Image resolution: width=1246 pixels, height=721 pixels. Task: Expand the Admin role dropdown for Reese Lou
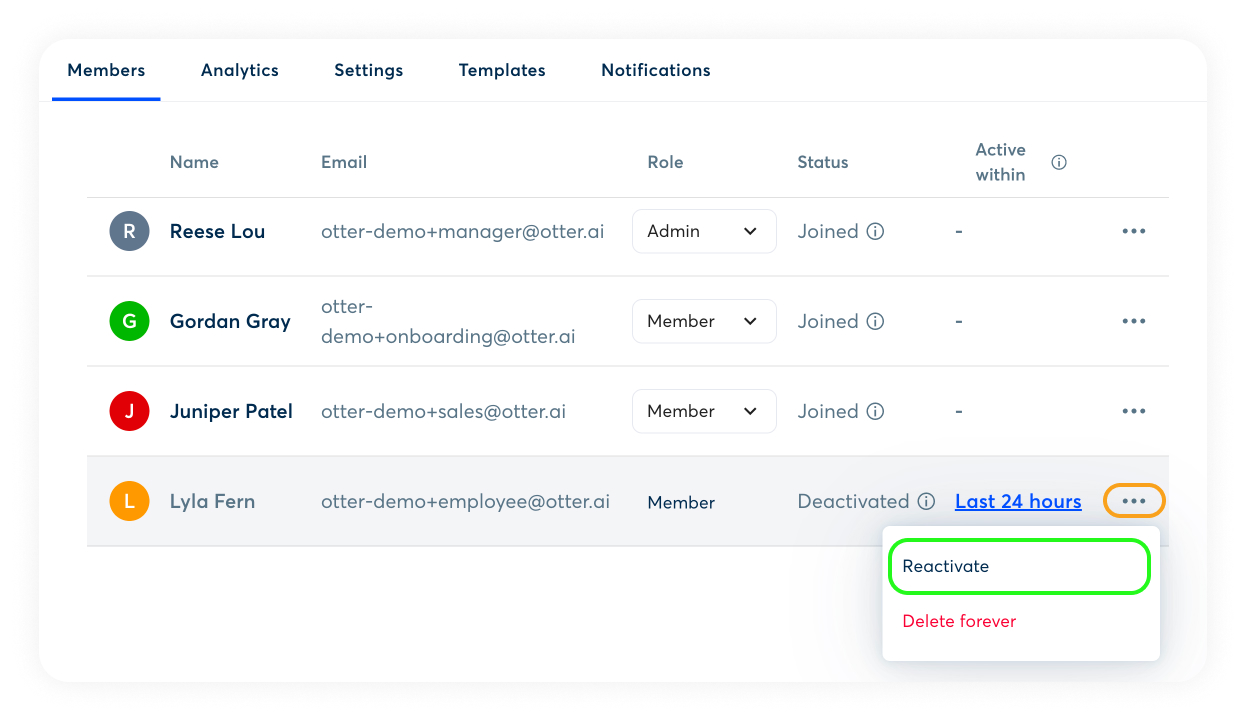(x=704, y=231)
